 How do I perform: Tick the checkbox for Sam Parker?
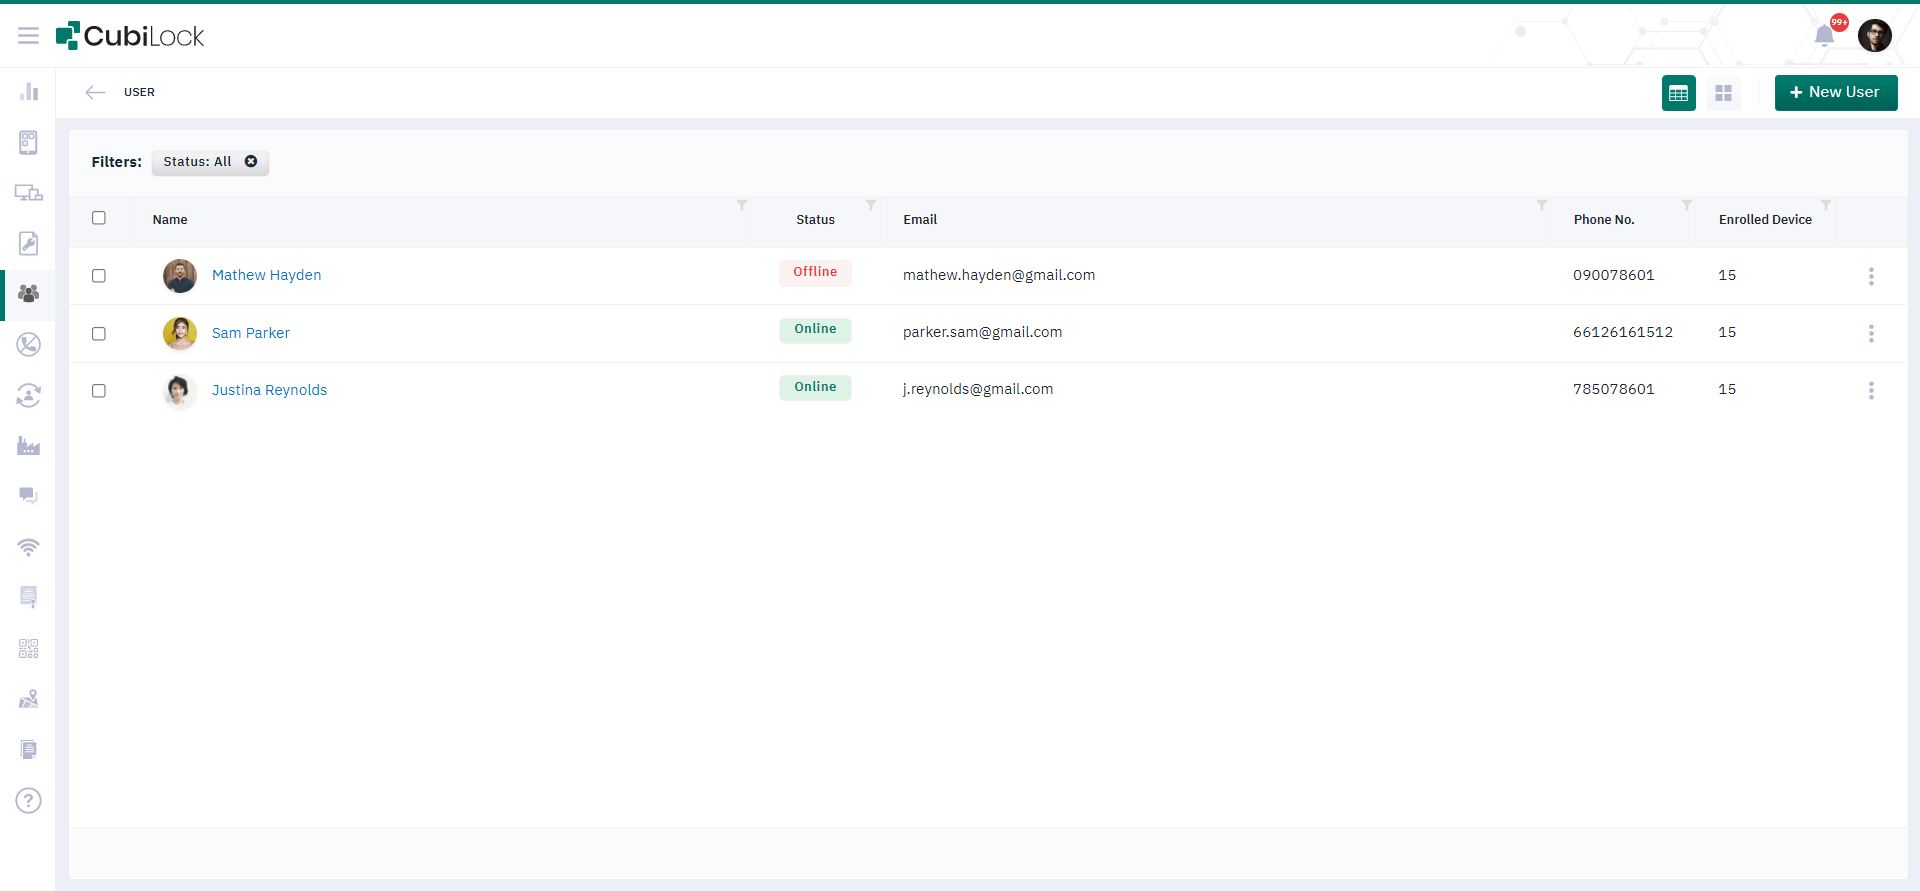tap(99, 334)
